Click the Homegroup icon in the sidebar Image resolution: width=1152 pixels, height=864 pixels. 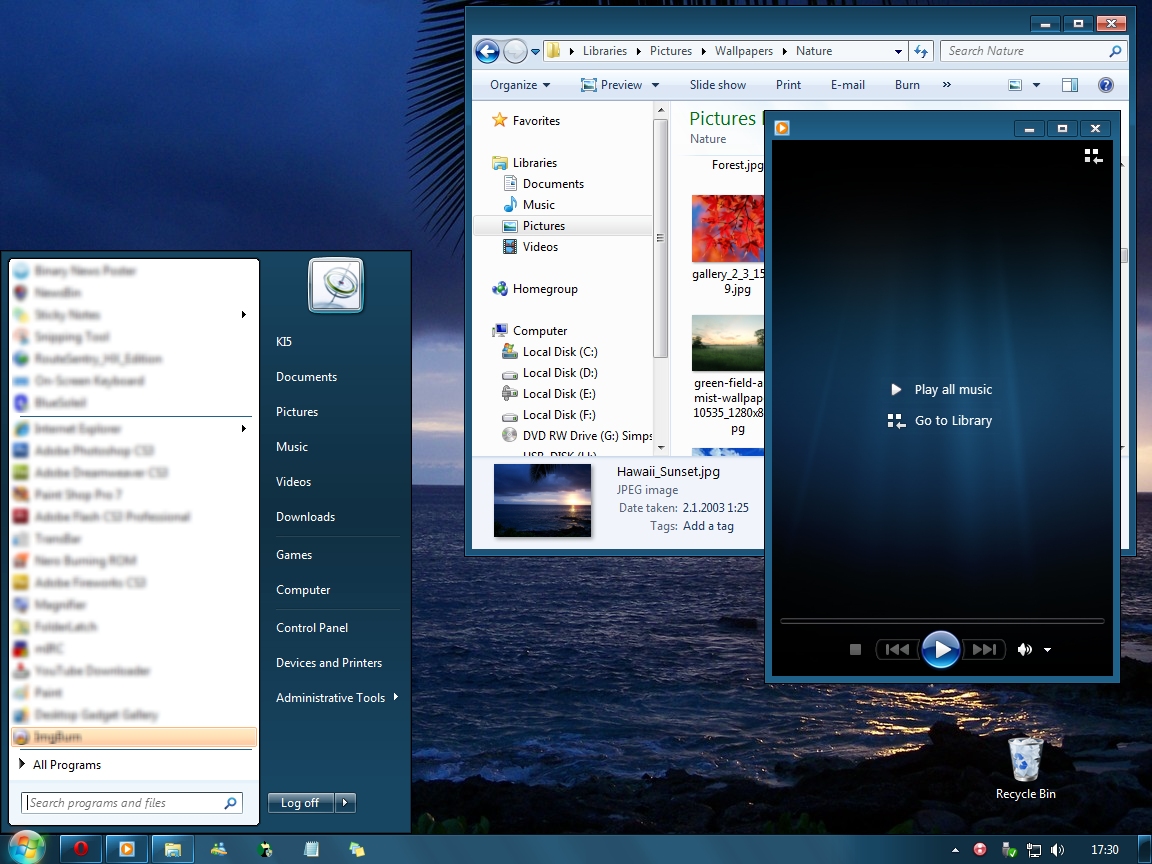(499, 288)
